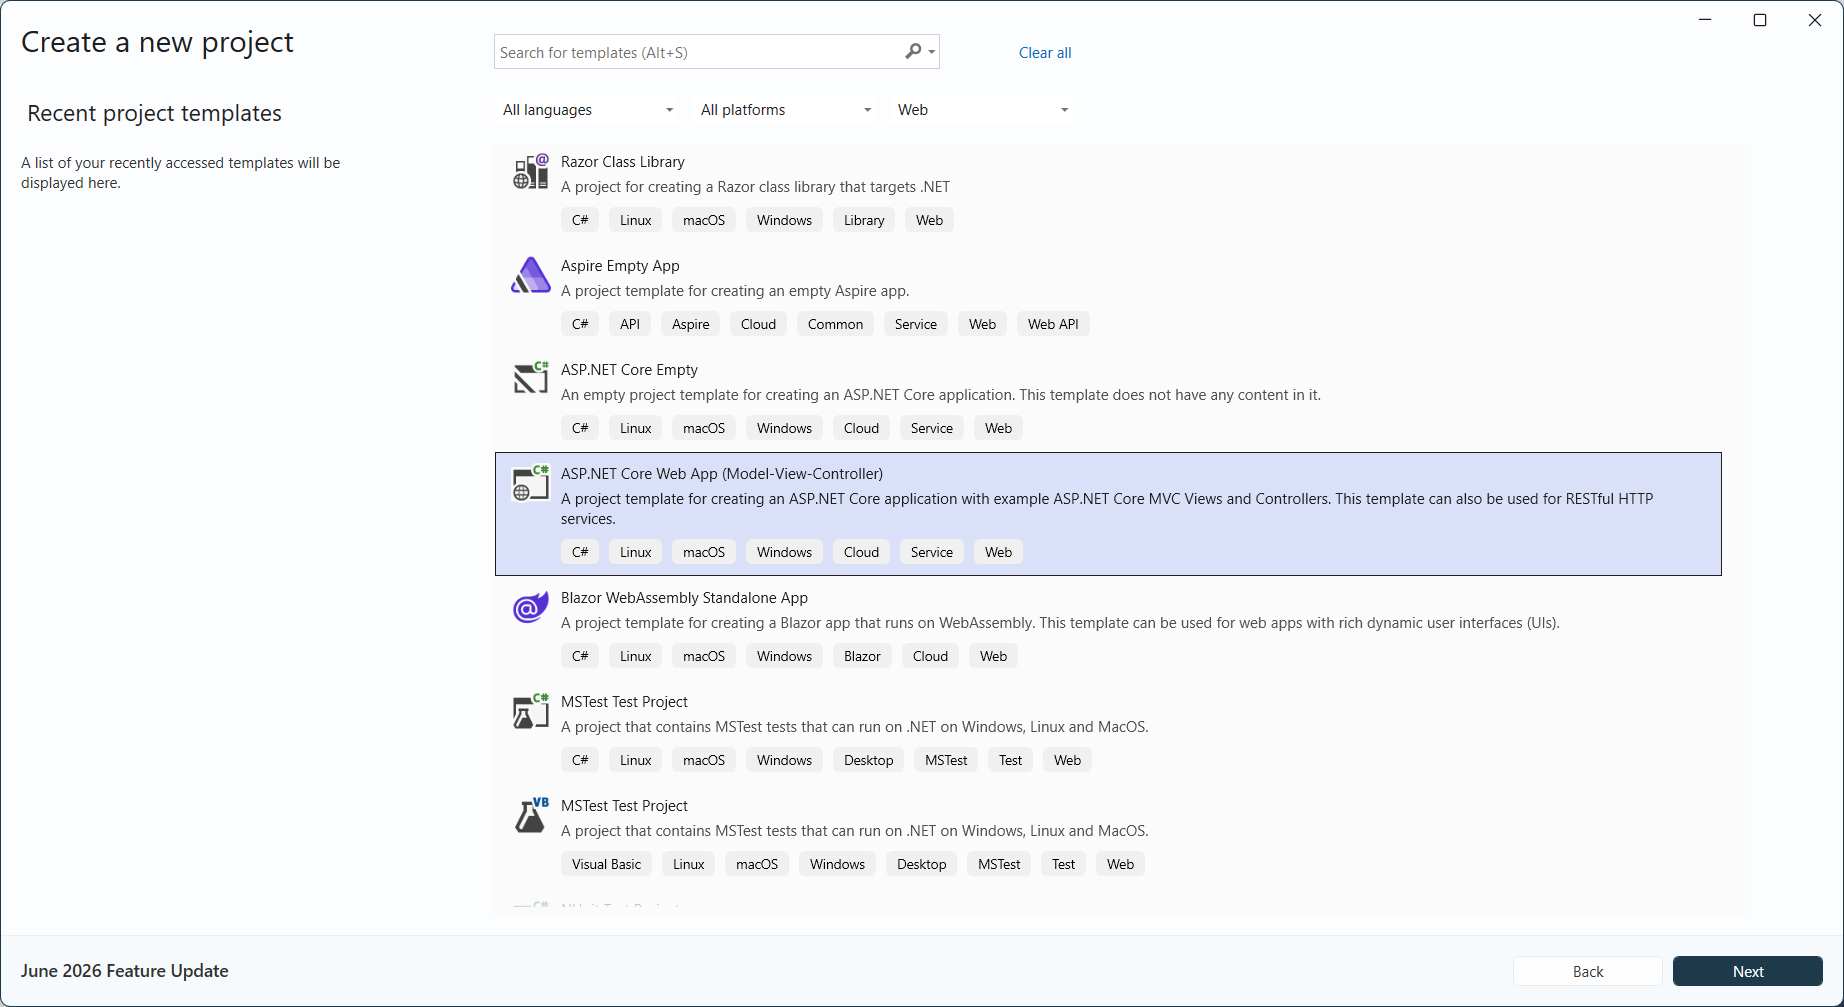
Task: Minimize the dialog window
Action: pyautogui.click(x=1705, y=20)
